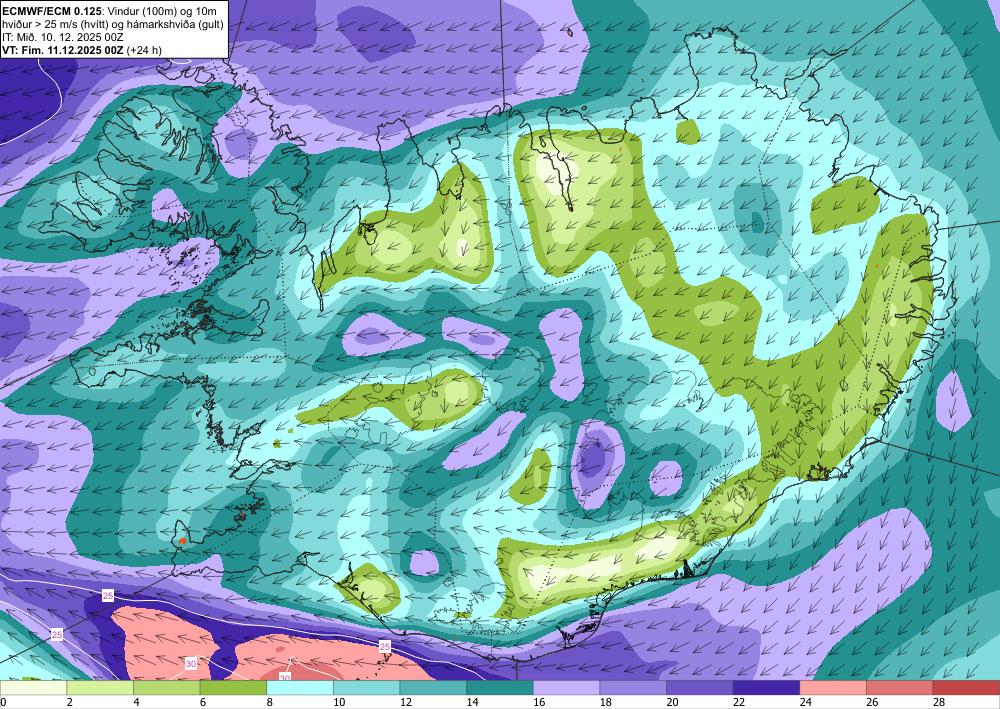Click the legend scale value 24
This screenshot has width=1000, height=709.
pyautogui.click(x=806, y=702)
